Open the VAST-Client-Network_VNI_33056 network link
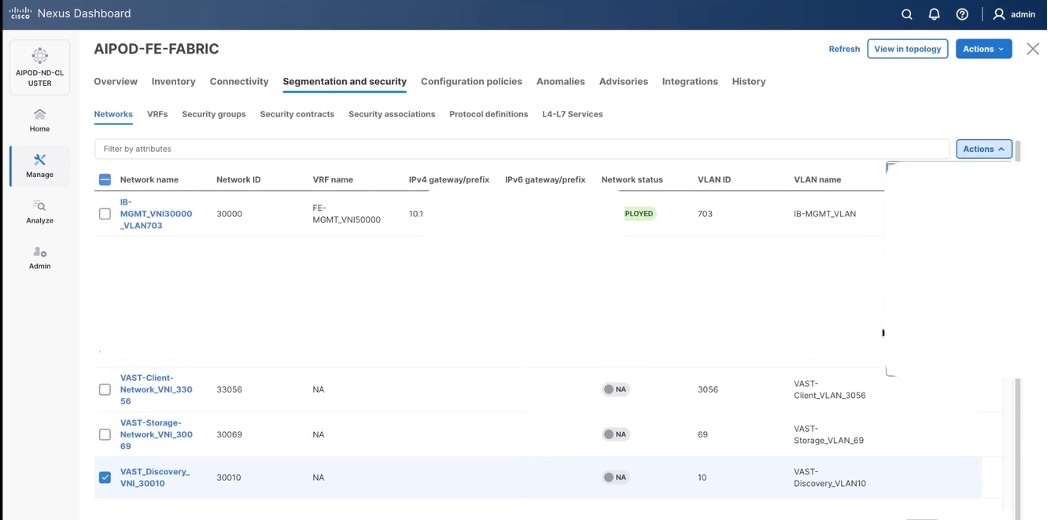The width and height of the screenshot is (1048, 520). tap(156, 390)
